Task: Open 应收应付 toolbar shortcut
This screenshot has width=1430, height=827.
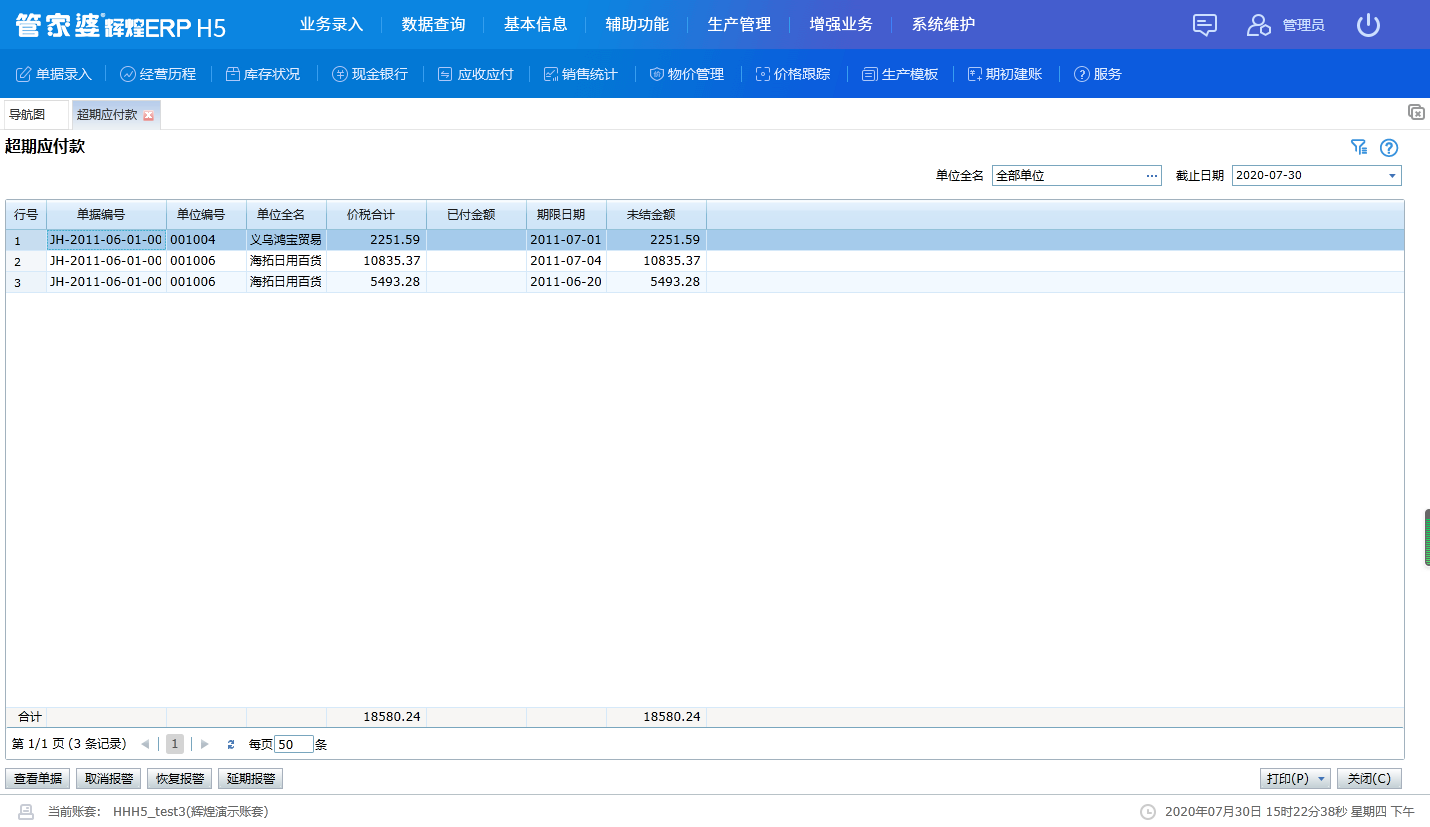Action: [x=476, y=74]
